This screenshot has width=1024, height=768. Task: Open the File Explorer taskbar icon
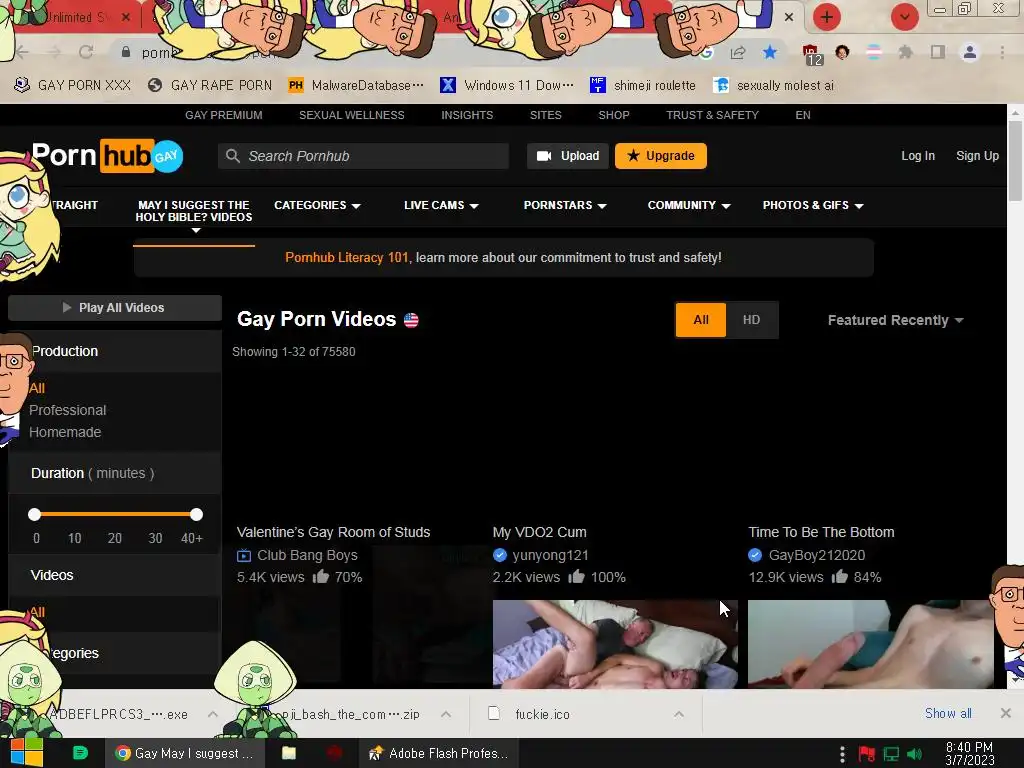tap(289, 753)
